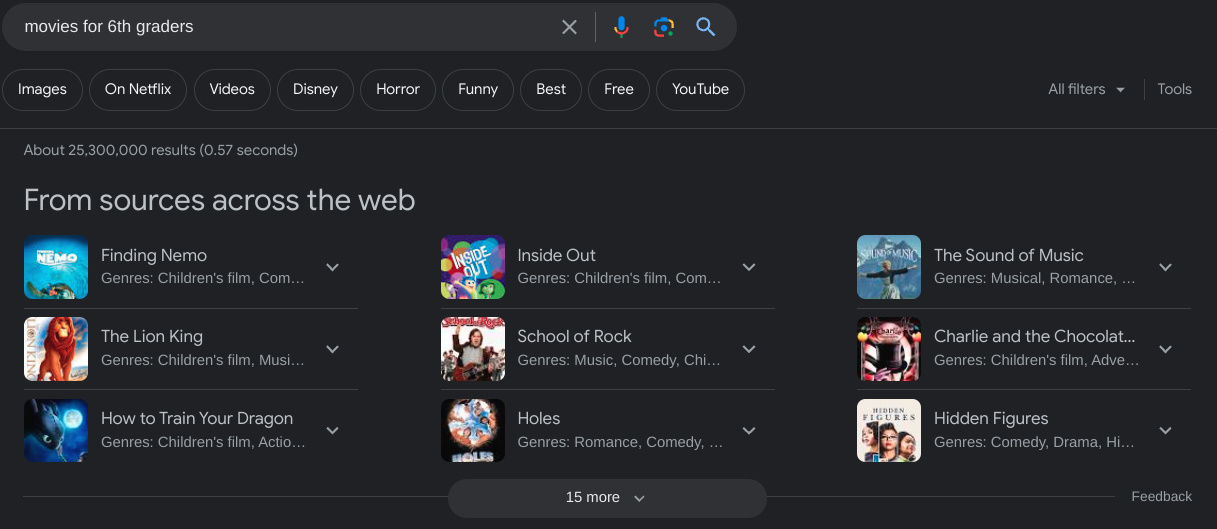Viewport: 1217px width, 529px height.
Task: Click The Sound of Music title
Action: click(x=1009, y=255)
